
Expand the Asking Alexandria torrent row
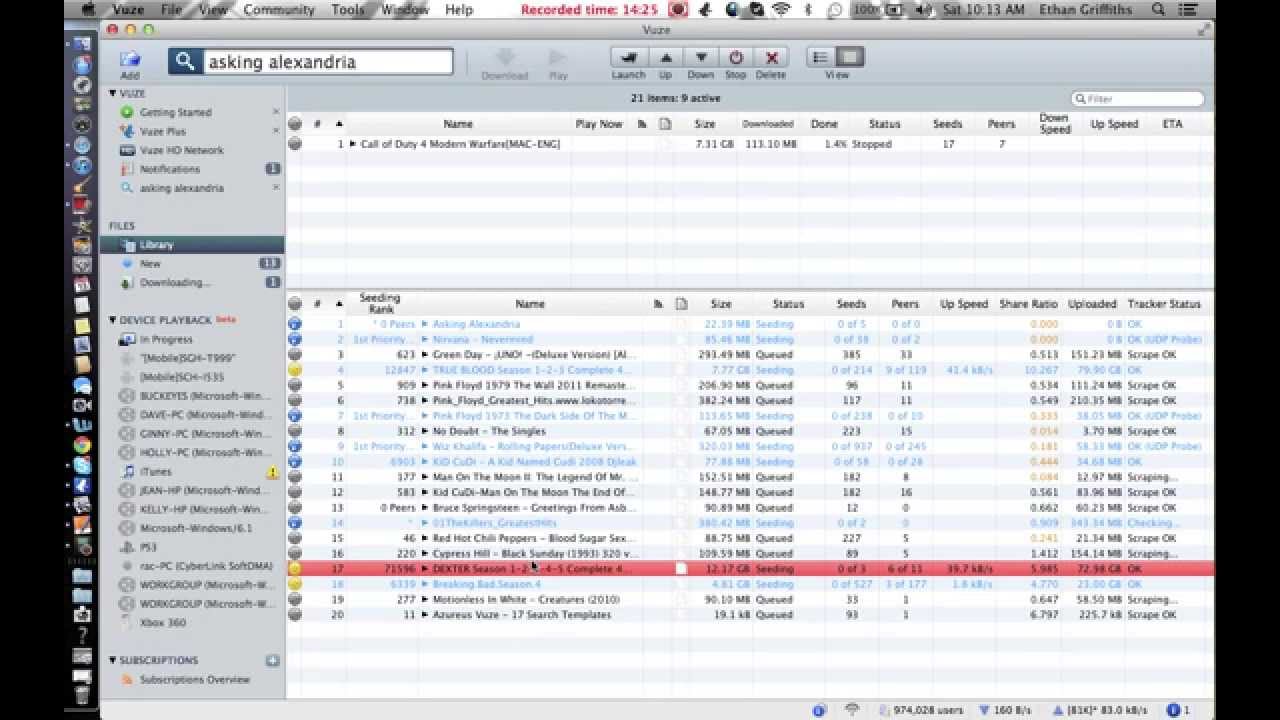tap(425, 324)
